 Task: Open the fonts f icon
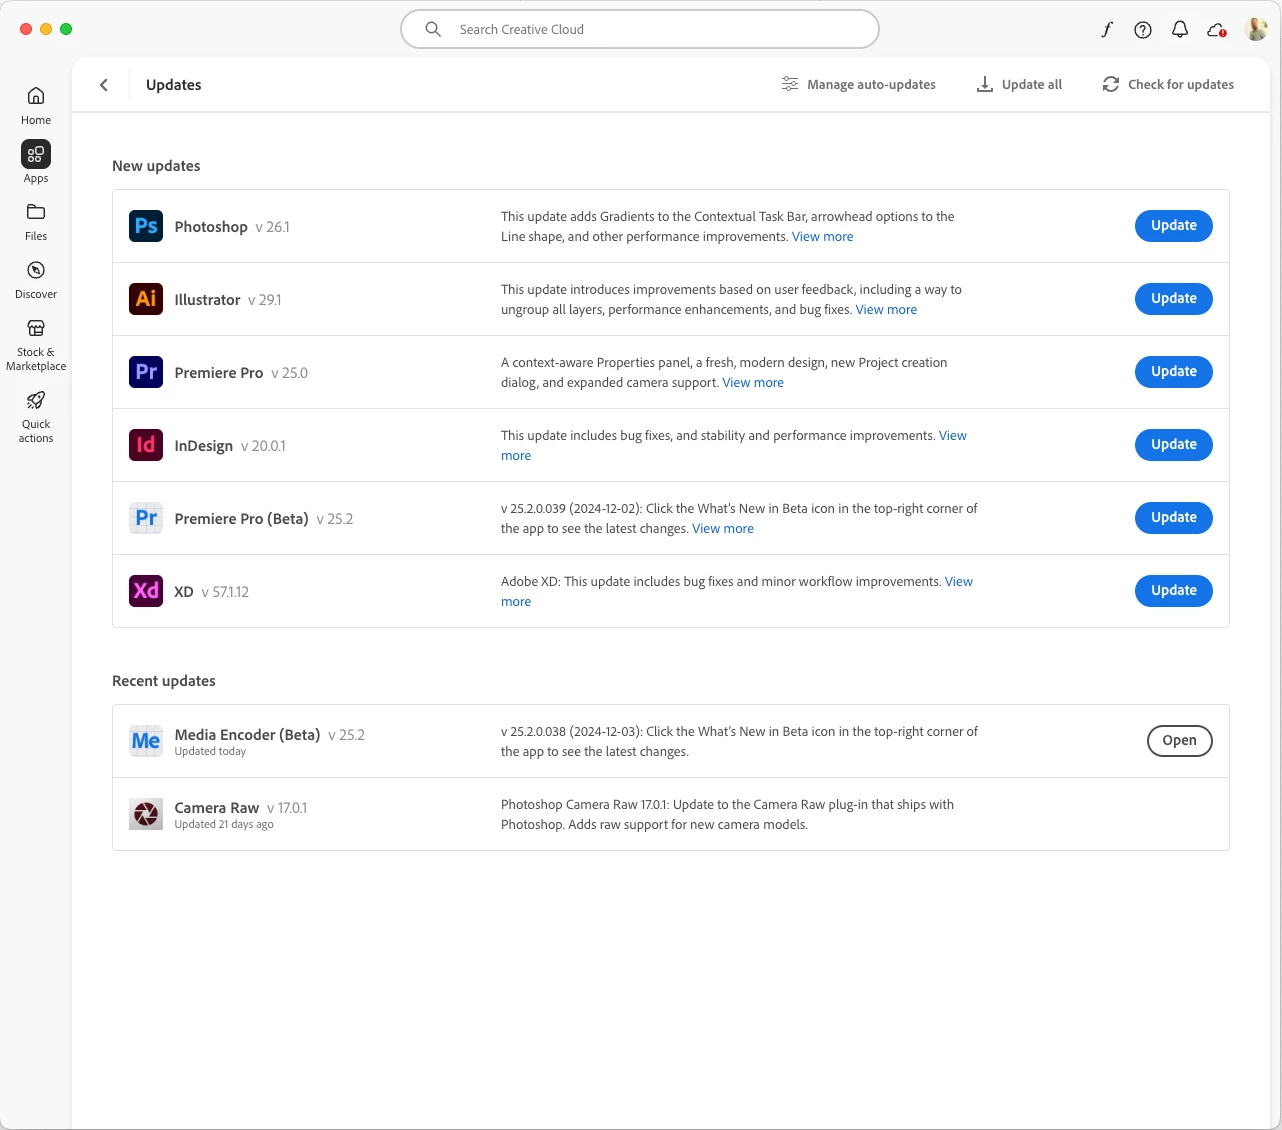click(x=1106, y=30)
